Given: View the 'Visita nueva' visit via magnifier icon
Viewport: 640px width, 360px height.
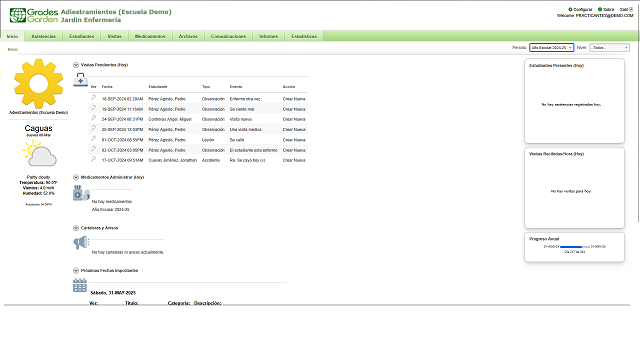Looking at the screenshot, I should [x=93, y=118].
